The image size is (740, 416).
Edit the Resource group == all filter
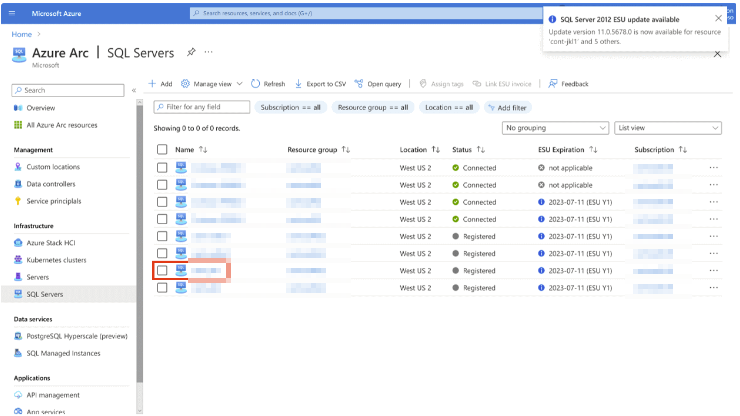[373, 108]
